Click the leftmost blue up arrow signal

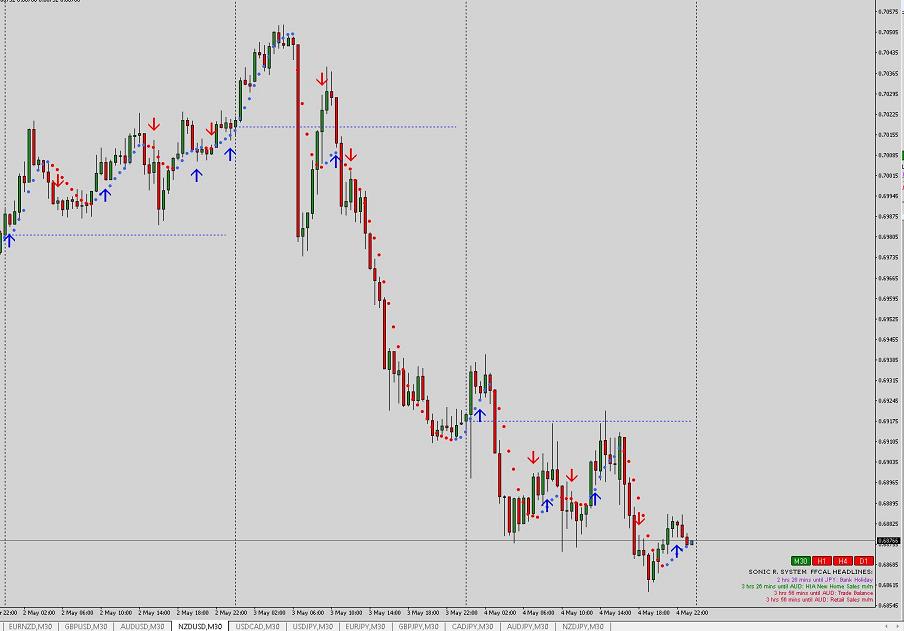click(x=10, y=239)
